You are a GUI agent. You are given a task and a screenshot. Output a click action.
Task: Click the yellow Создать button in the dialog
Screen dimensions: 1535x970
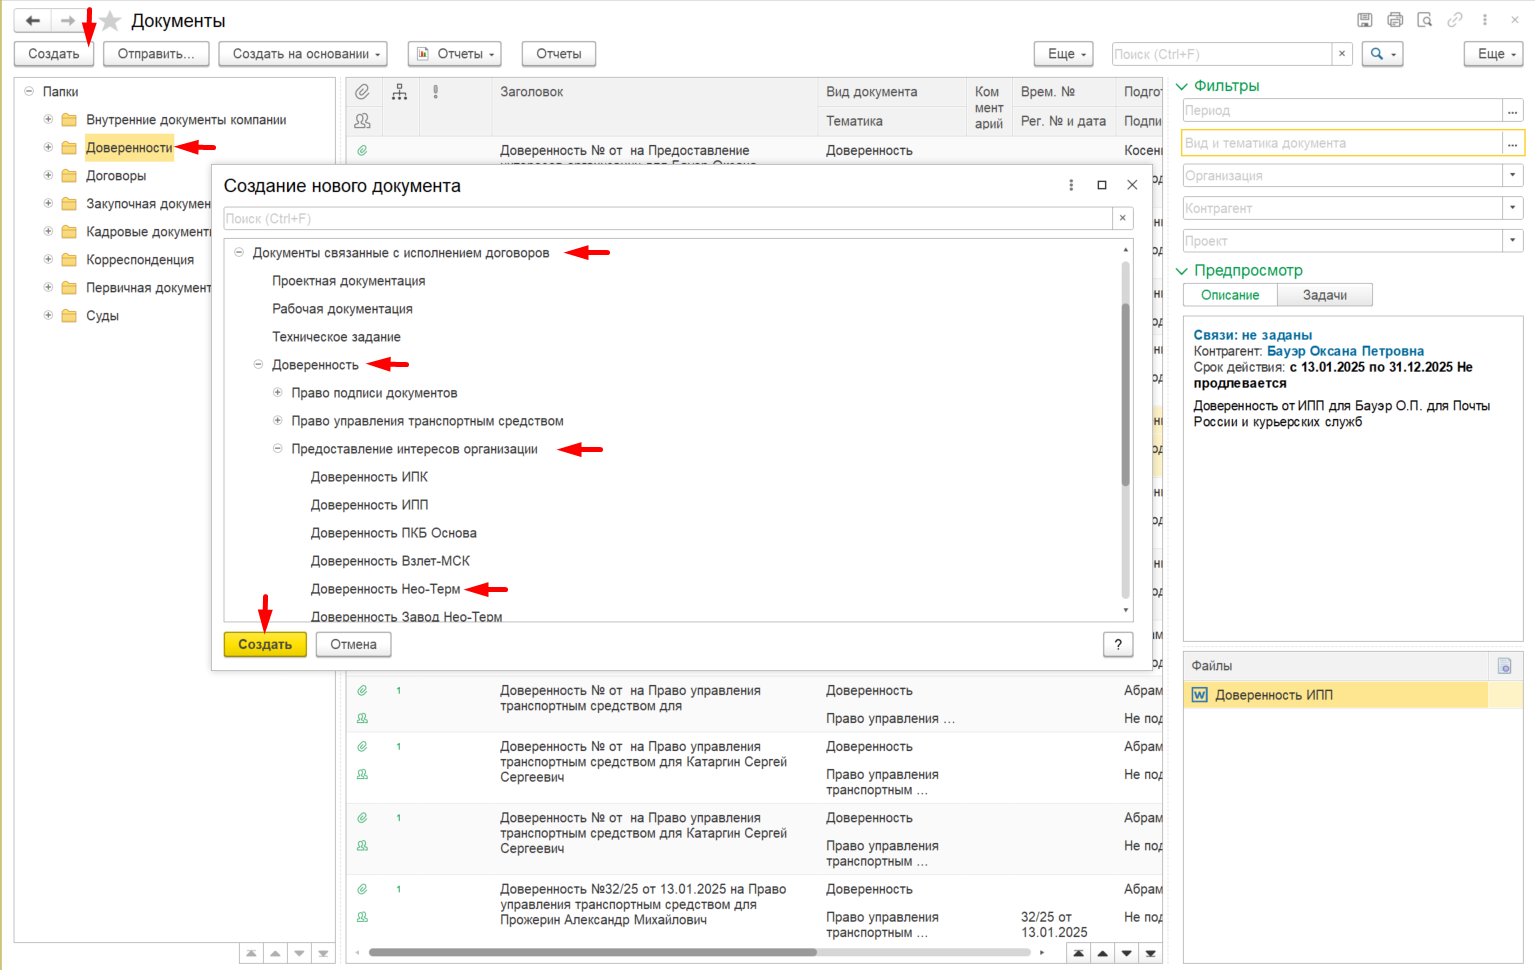tap(265, 645)
